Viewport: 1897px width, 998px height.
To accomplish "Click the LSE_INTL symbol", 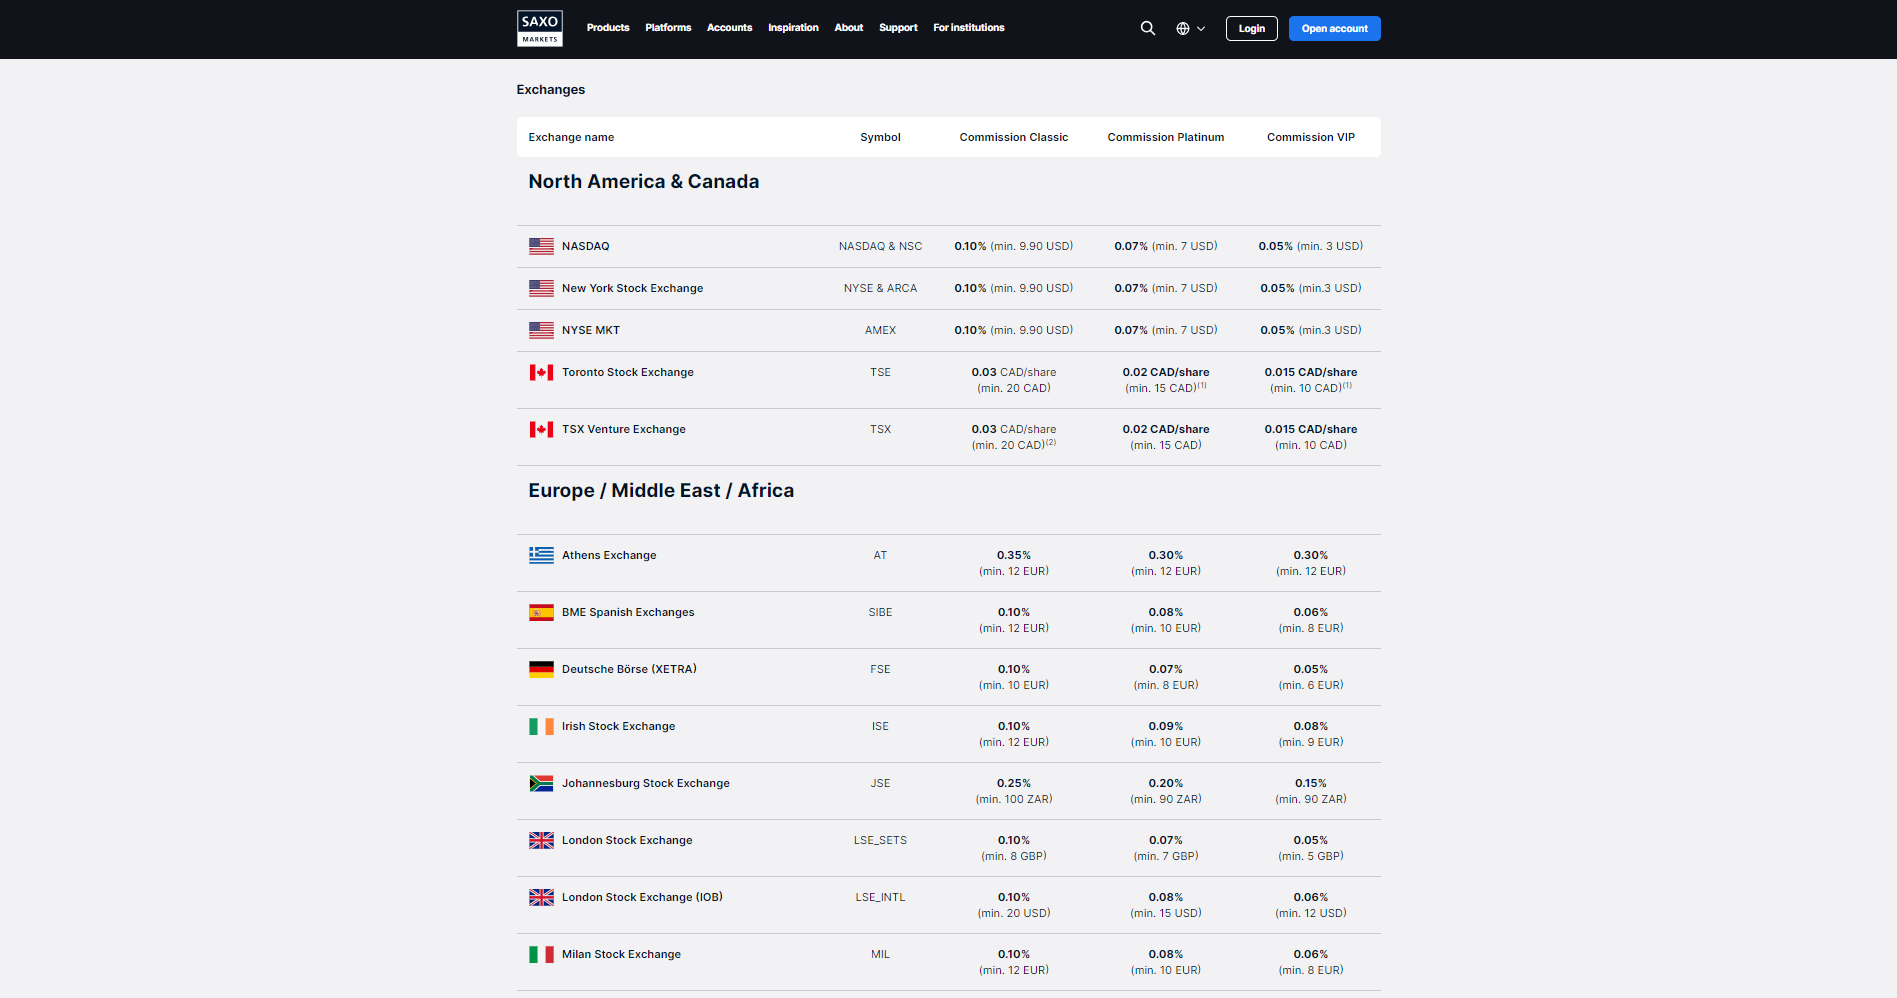I will click(880, 897).
